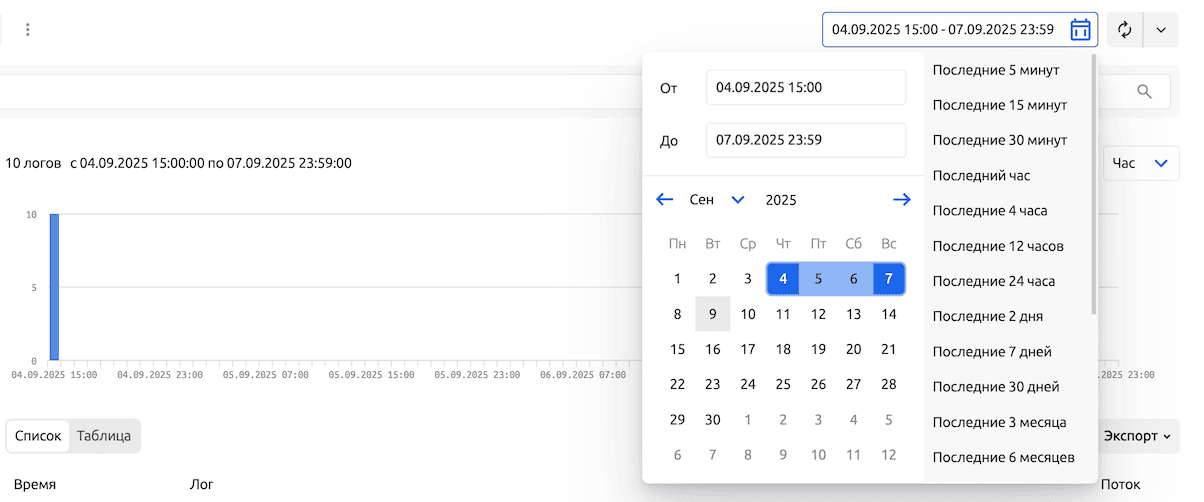
Task: Switch to the Список view
Action: point(39,436)
